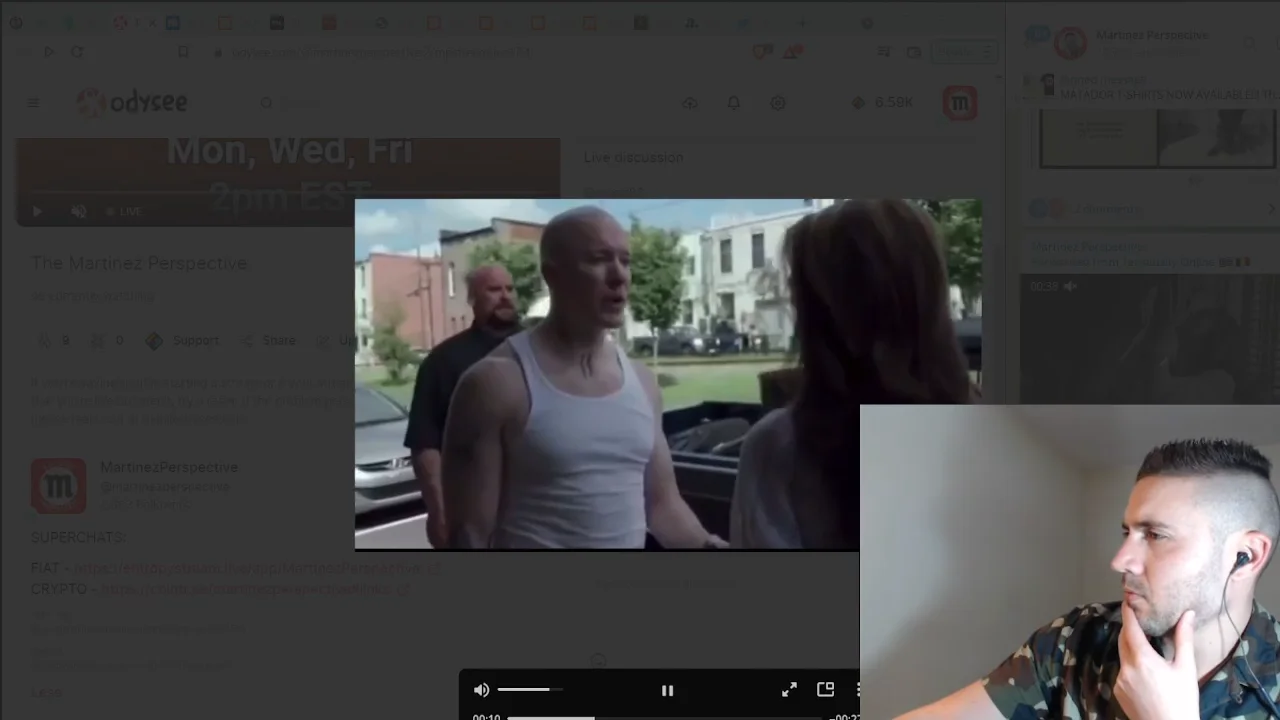Open the Brave shields icon
Image resolution: width=1280 pixels, height=720 pixels.
click(762, 52)
